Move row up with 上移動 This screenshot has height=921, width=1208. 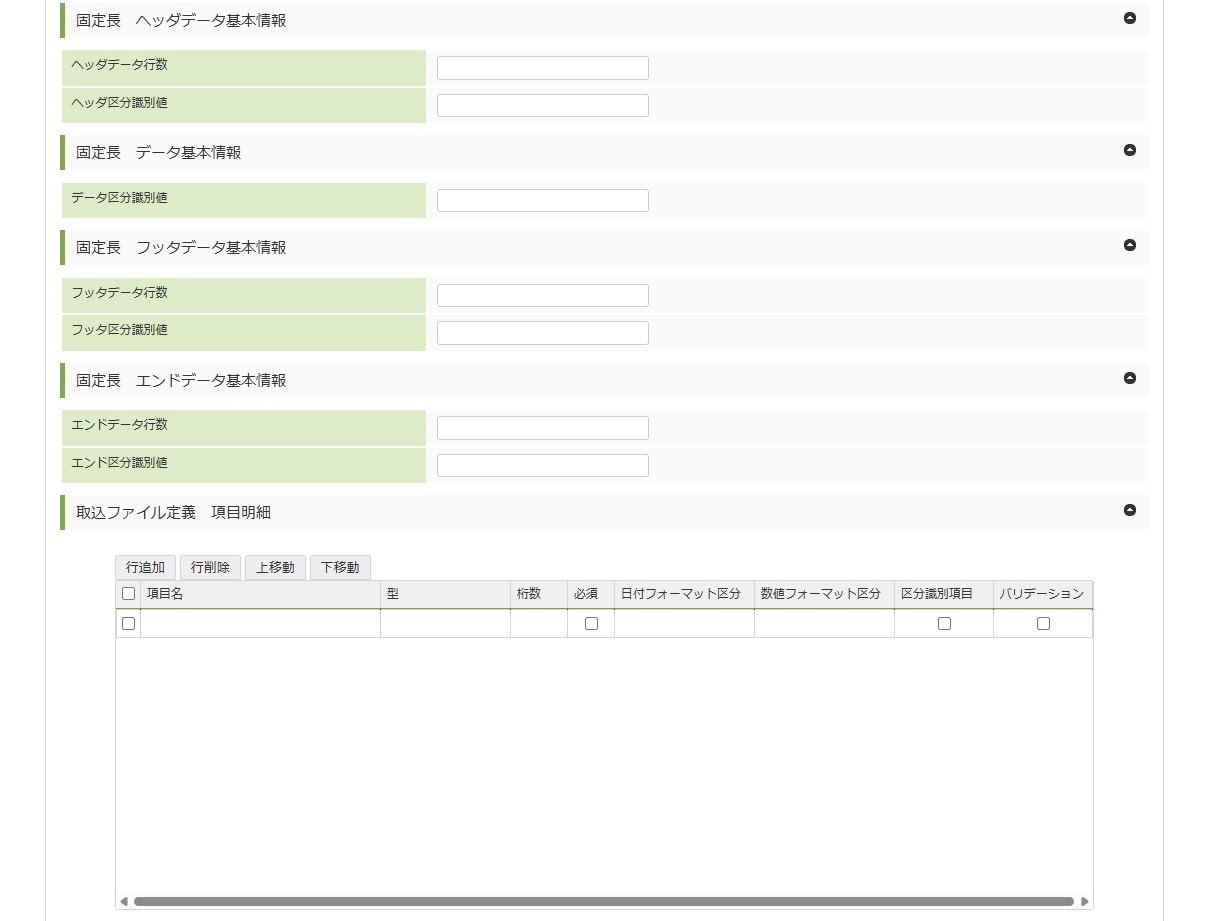(275, 568)
